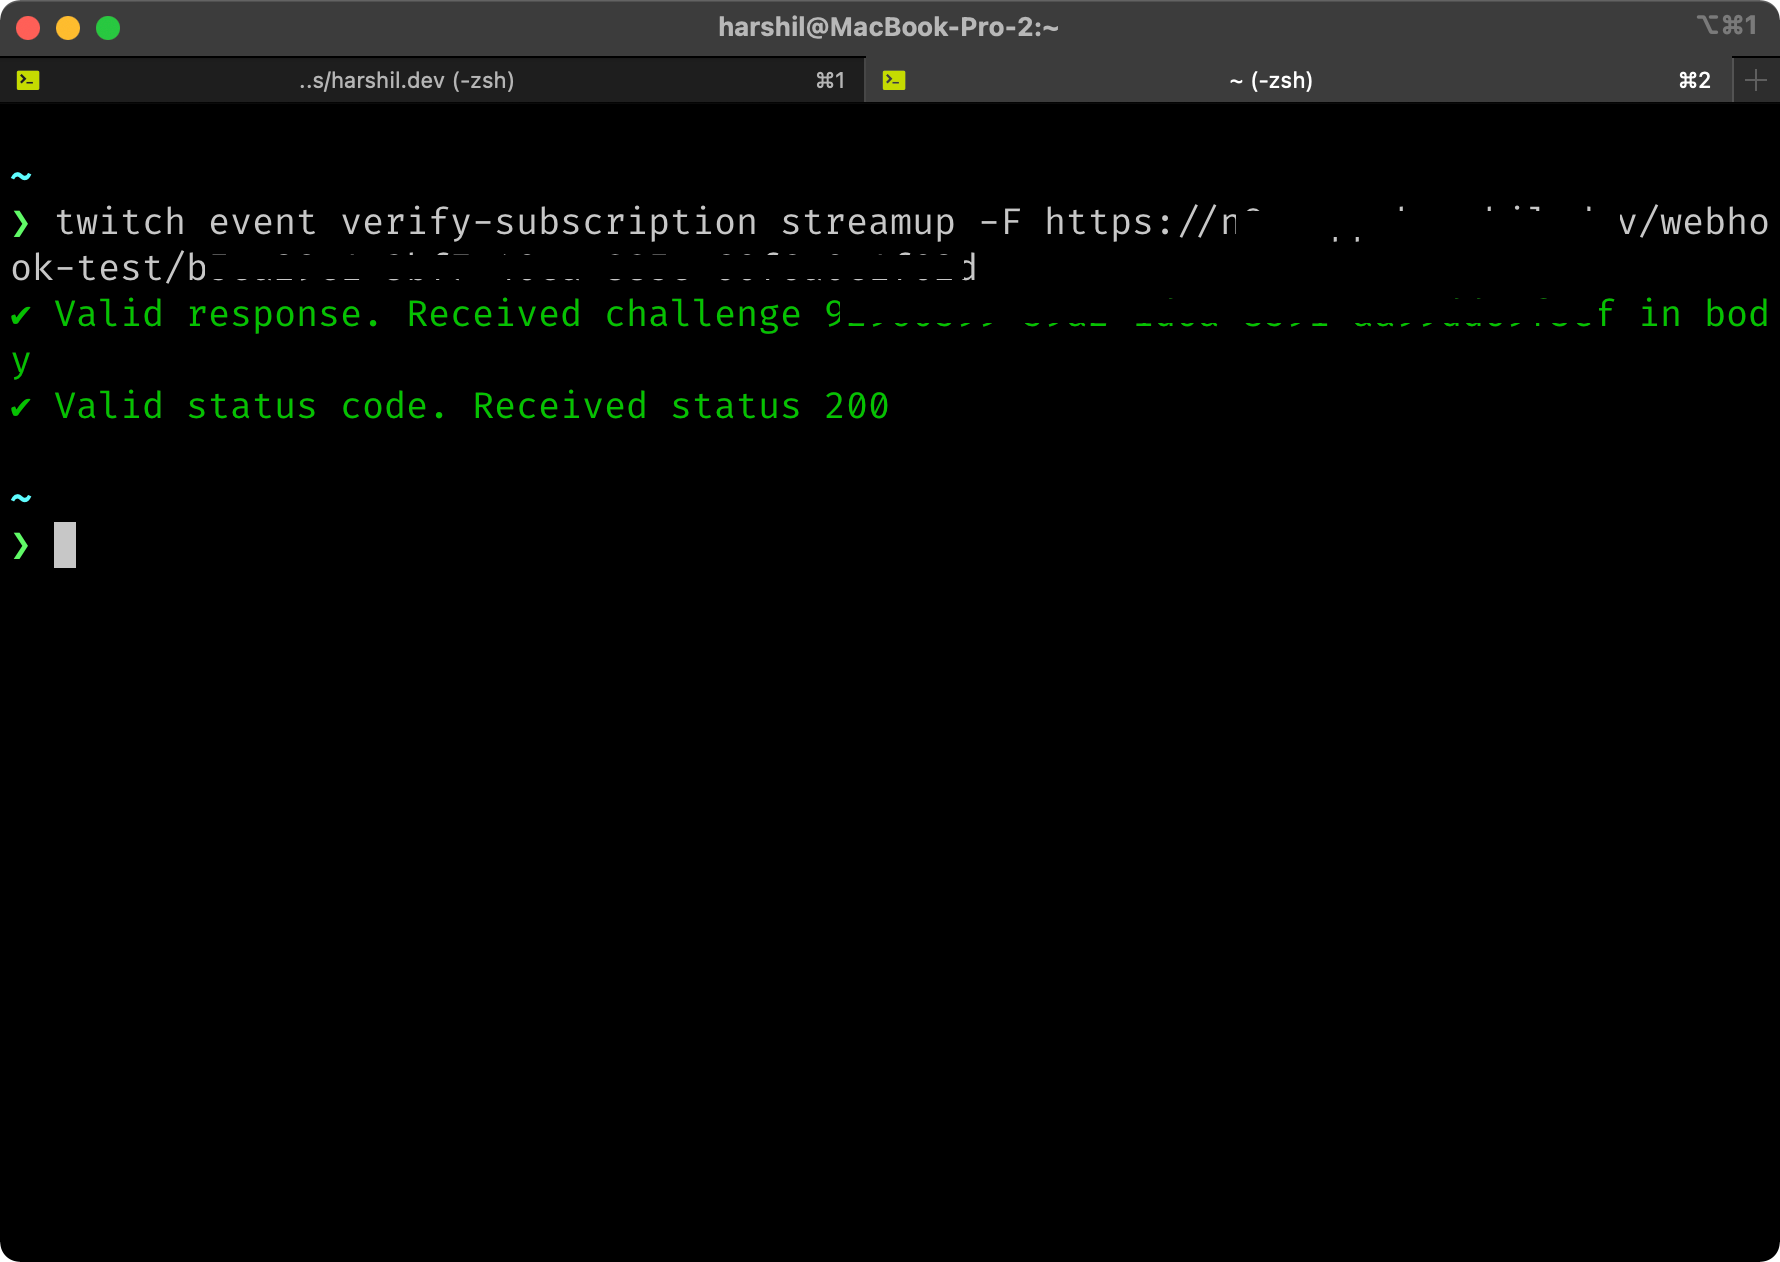Switch to the harshil.dev zsh tab
1780x1262 pixels.
(432, 80)
